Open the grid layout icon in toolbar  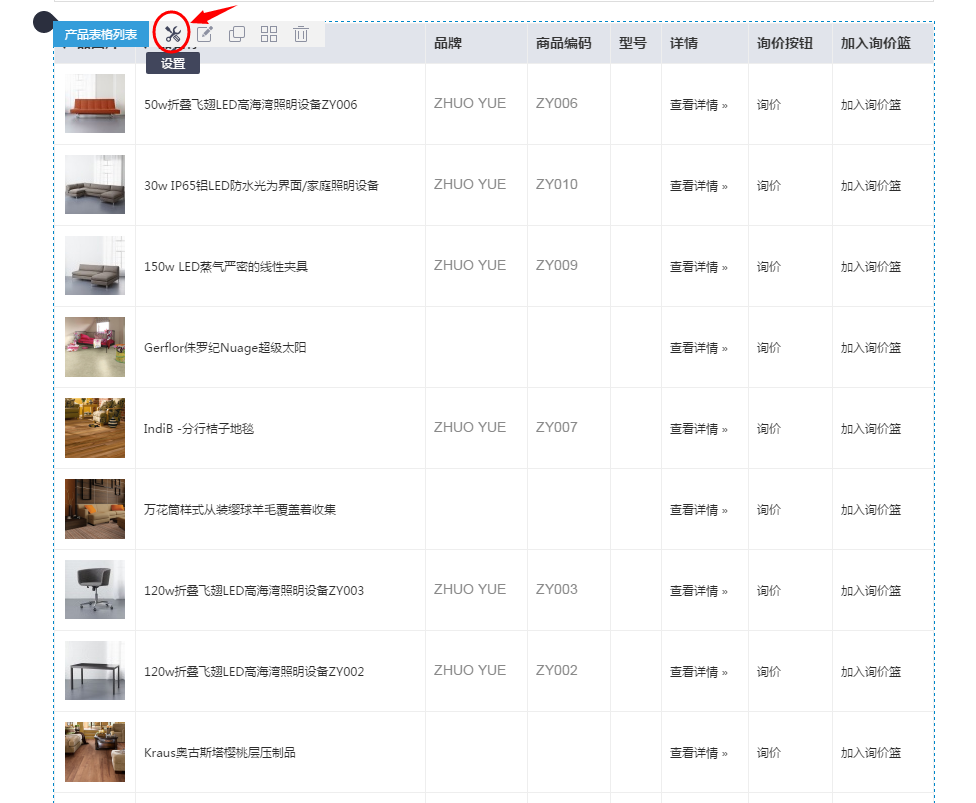268,33
